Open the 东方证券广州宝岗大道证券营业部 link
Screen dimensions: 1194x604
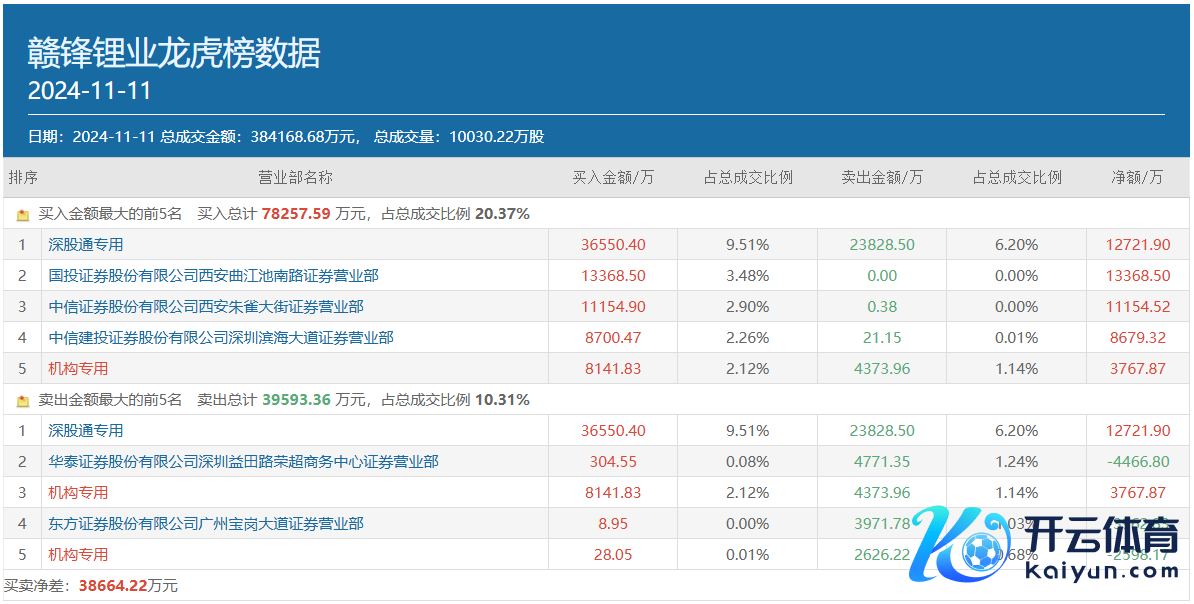(x=206, y=524)
